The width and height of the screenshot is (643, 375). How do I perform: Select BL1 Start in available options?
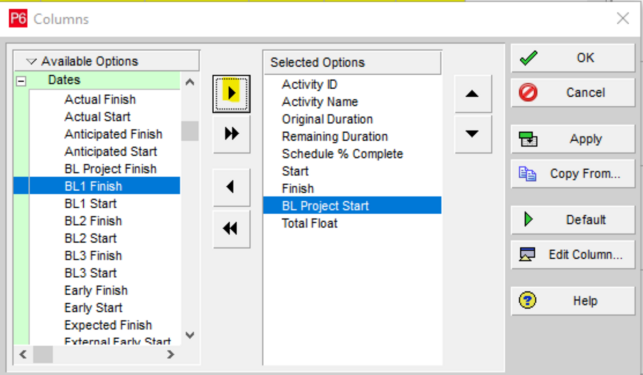[x=91, y=204]
